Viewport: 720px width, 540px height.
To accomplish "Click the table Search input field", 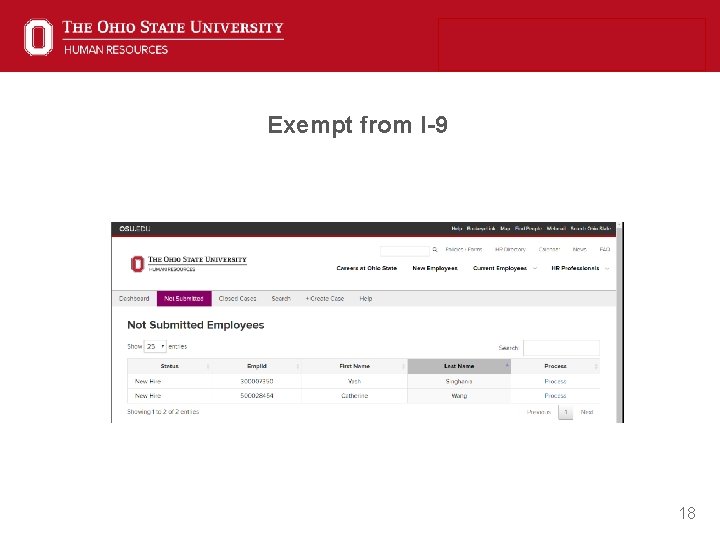I will 561,348.
